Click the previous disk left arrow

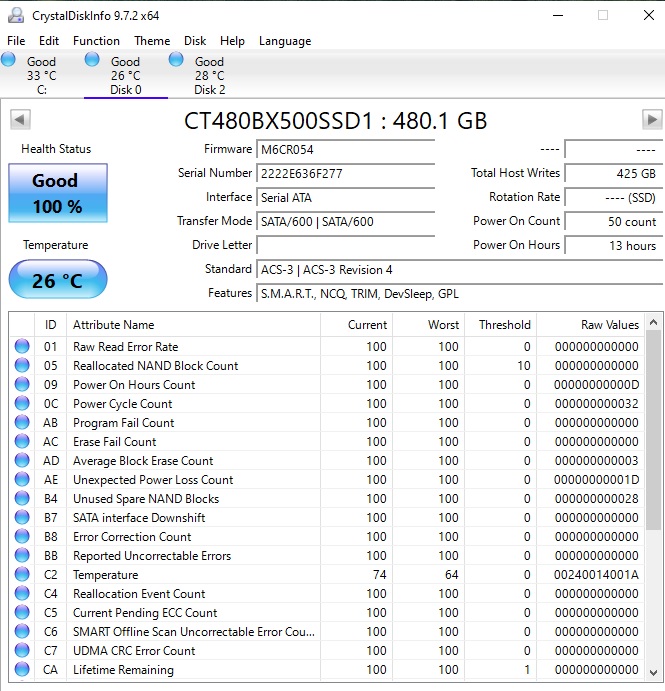[18, 120]
